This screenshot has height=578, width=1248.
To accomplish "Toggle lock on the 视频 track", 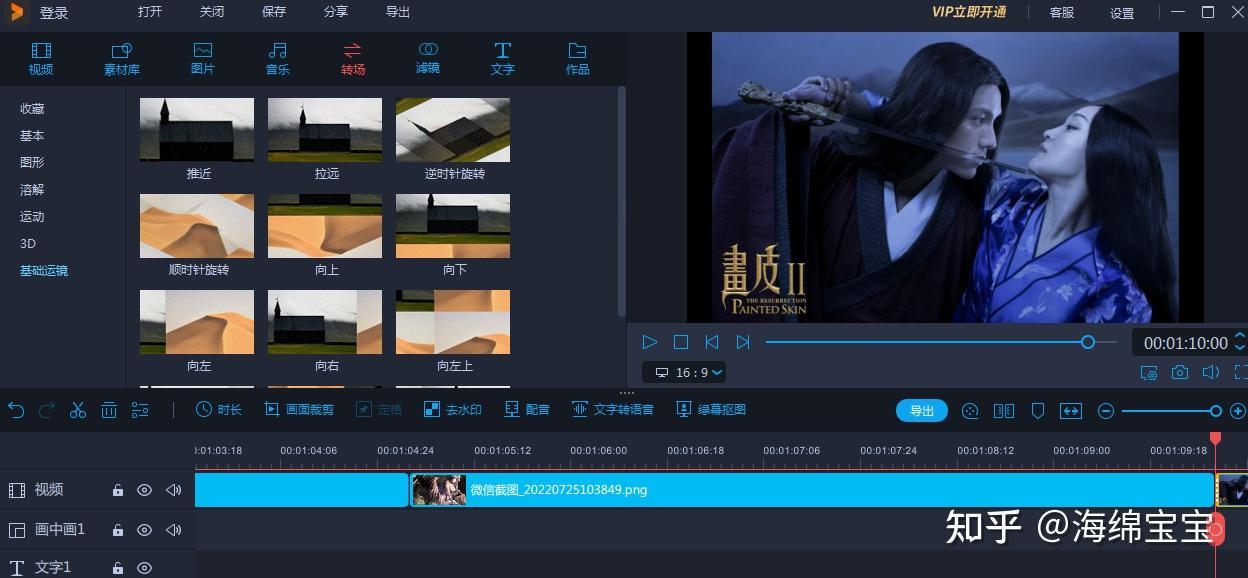I will (x=118, y=490).
